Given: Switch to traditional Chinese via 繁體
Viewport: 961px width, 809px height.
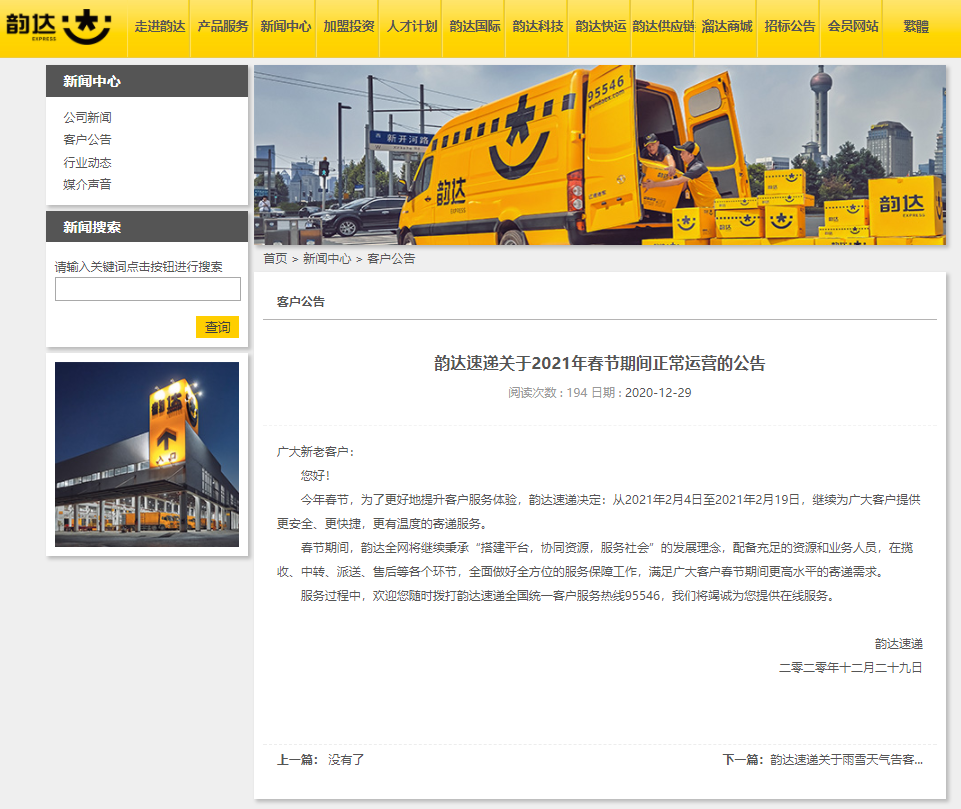Looking at the screenshot, I should [916, 26].
